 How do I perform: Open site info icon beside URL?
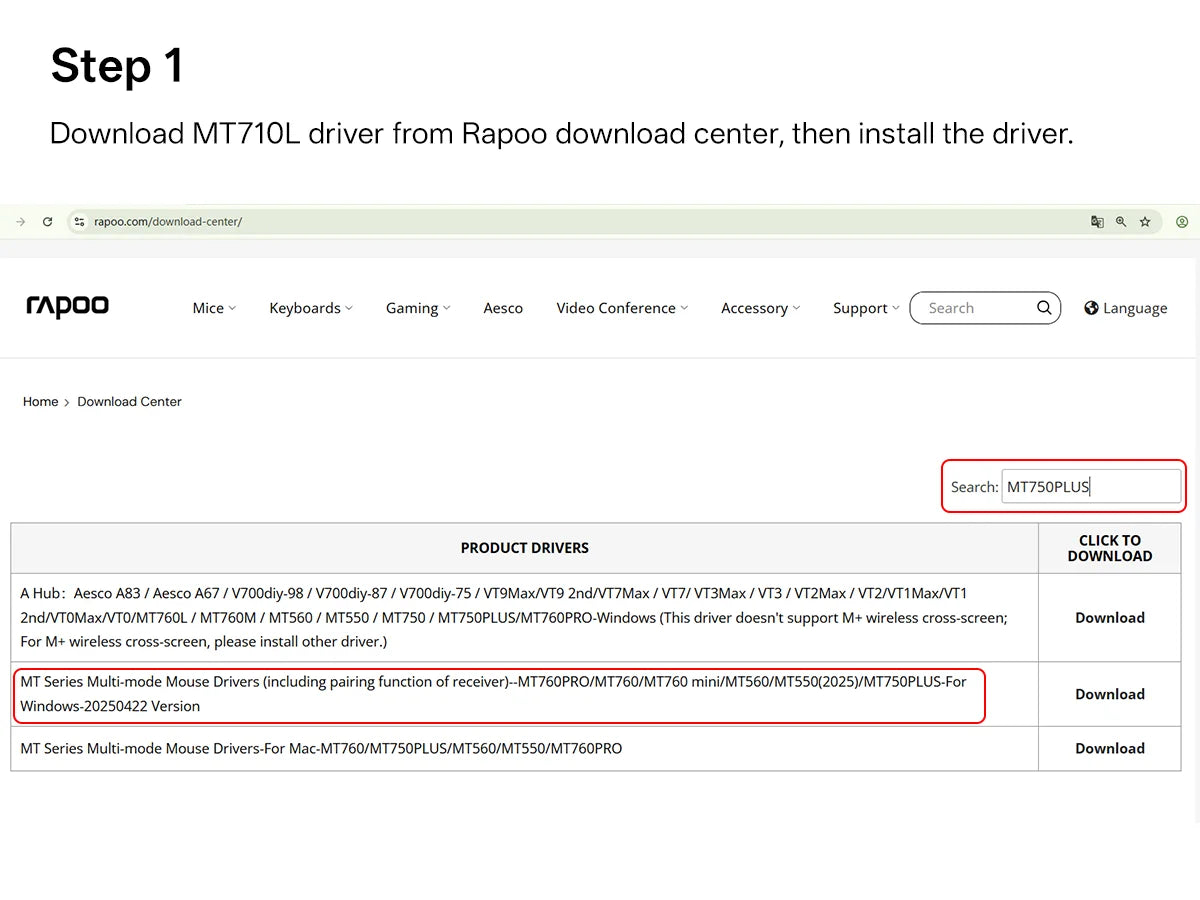[80, 222]
